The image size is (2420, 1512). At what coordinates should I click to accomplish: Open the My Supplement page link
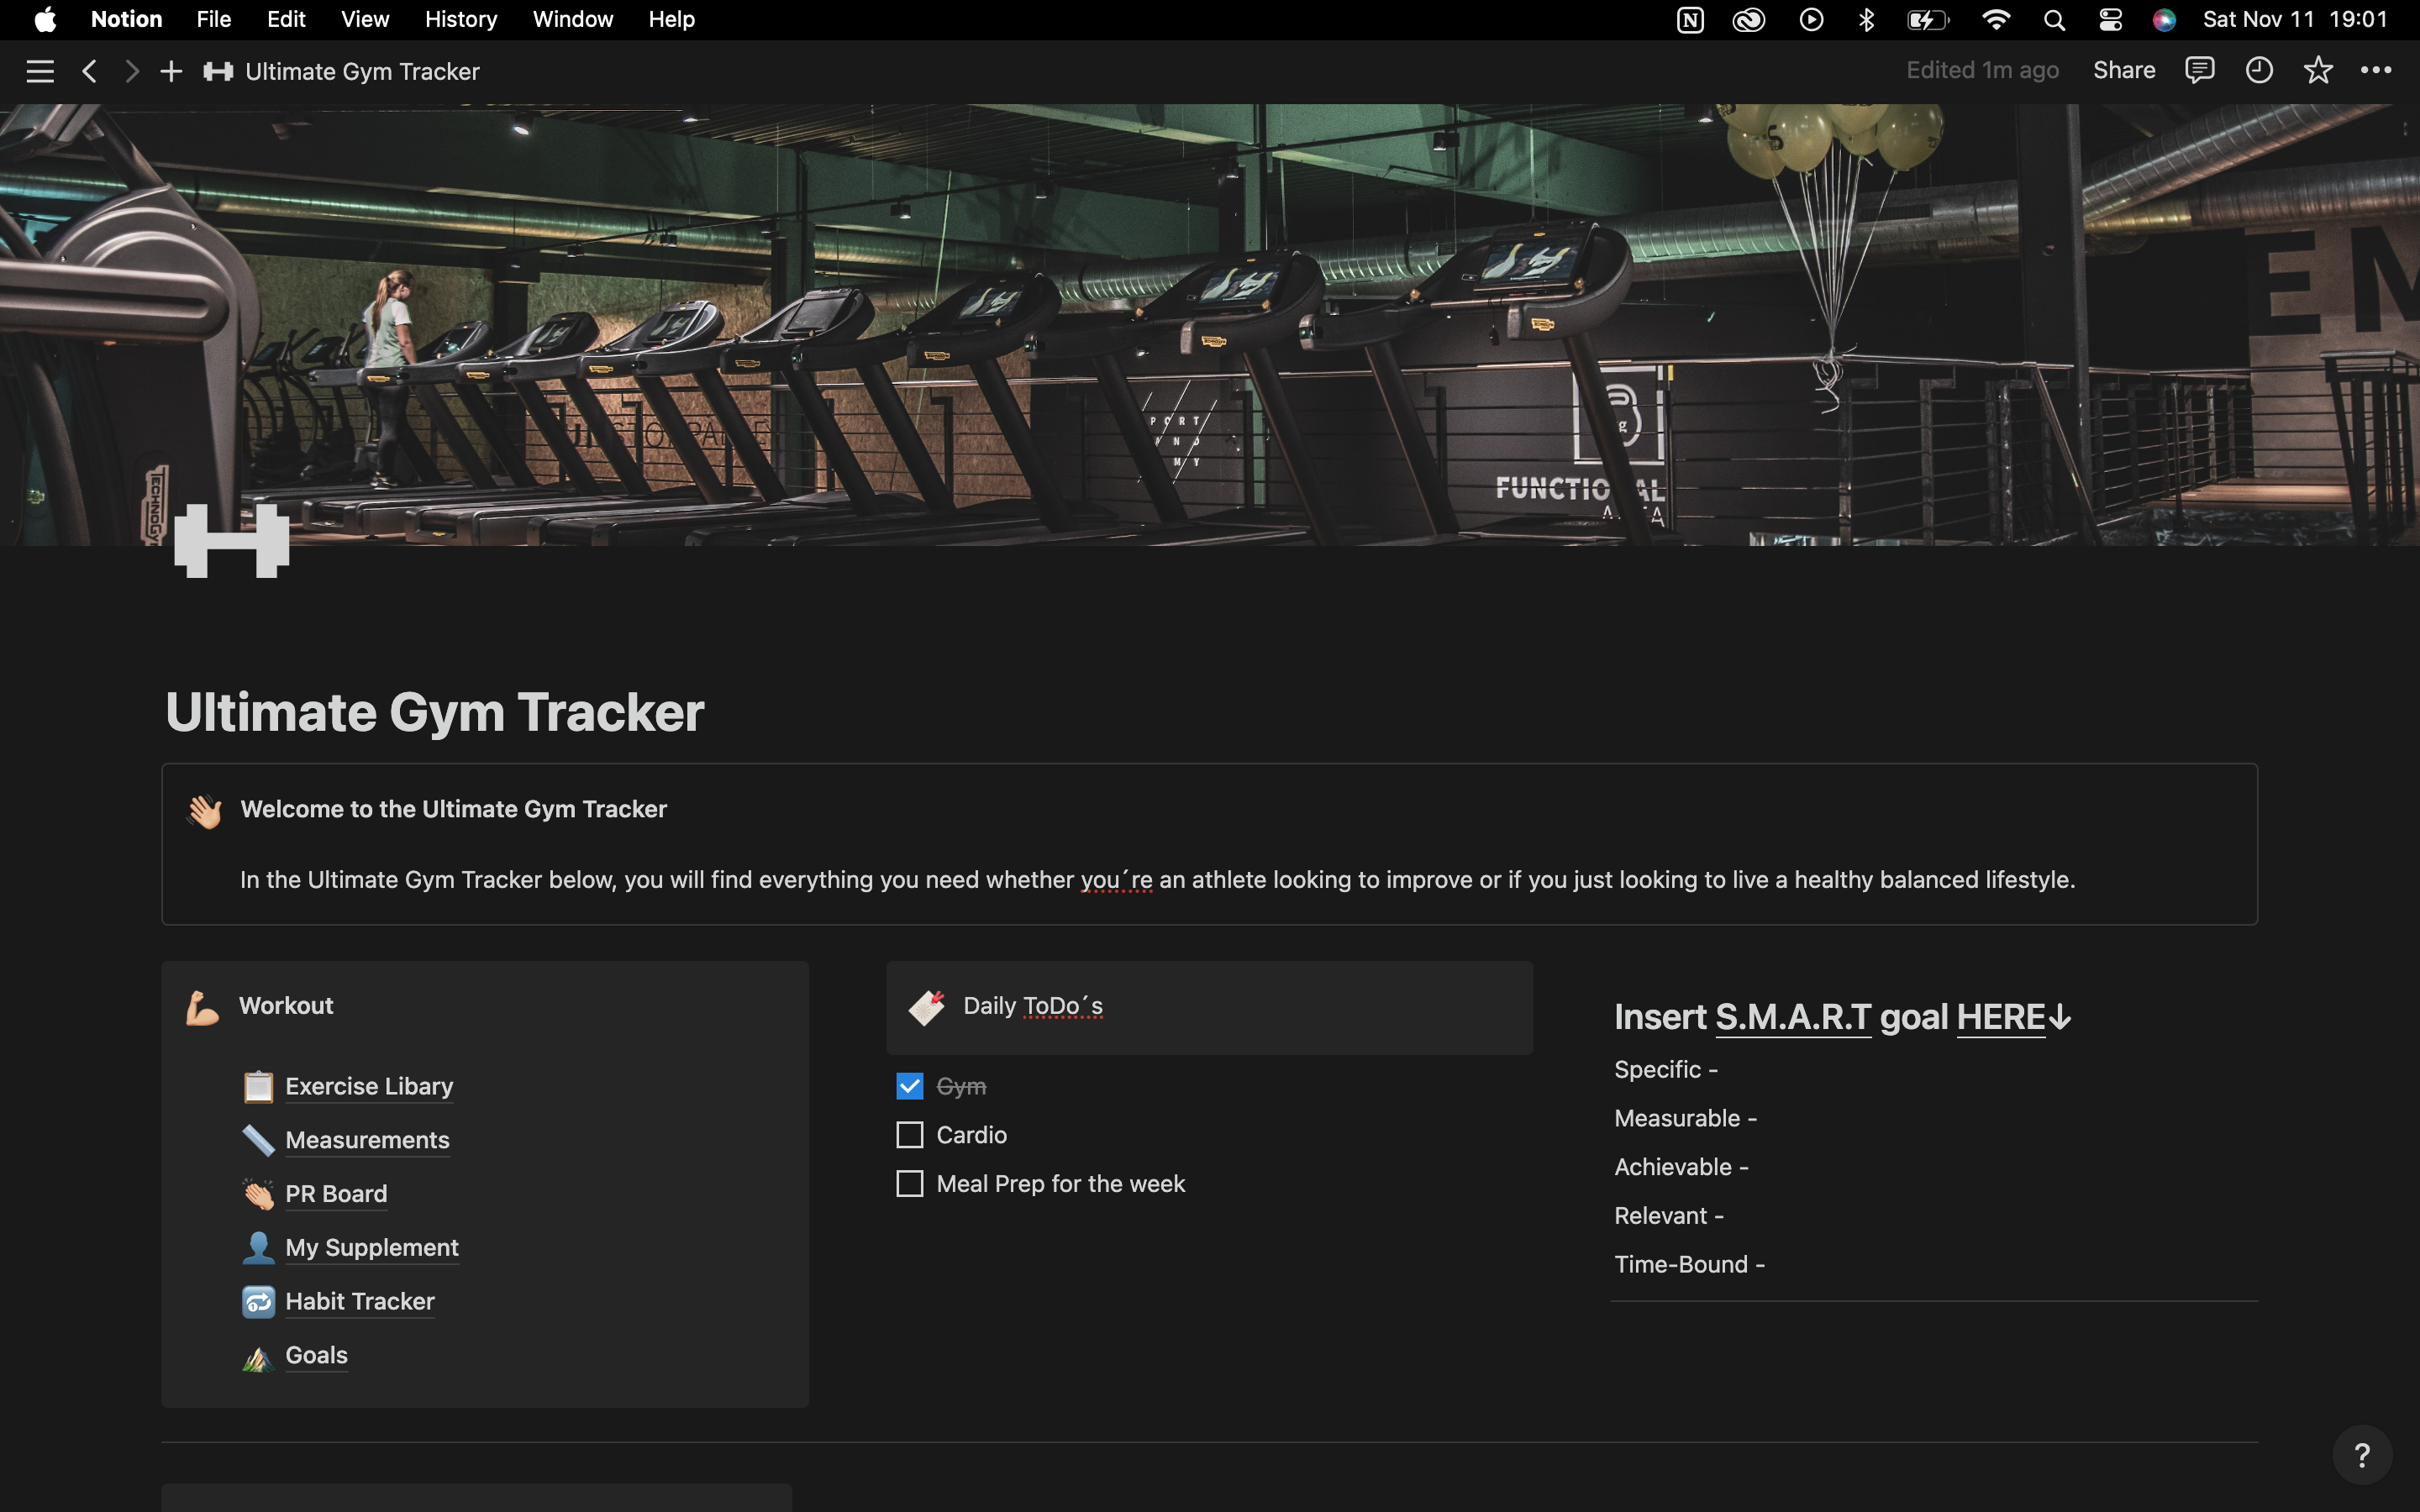[372, 1248]
